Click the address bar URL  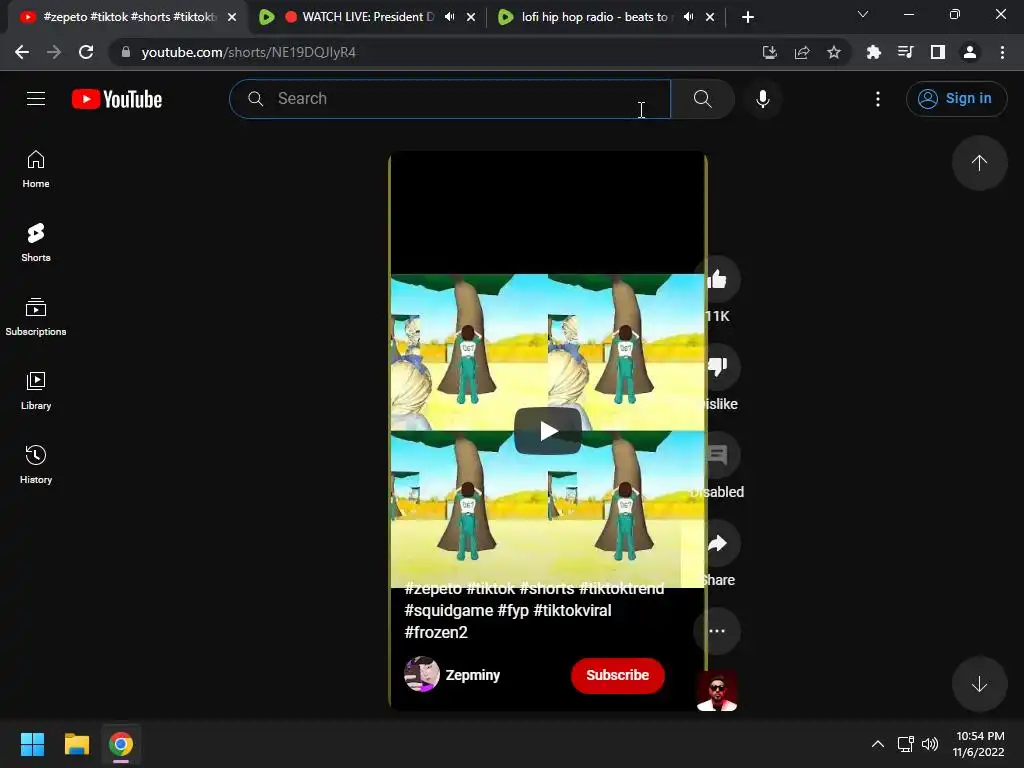click(248, 52)
